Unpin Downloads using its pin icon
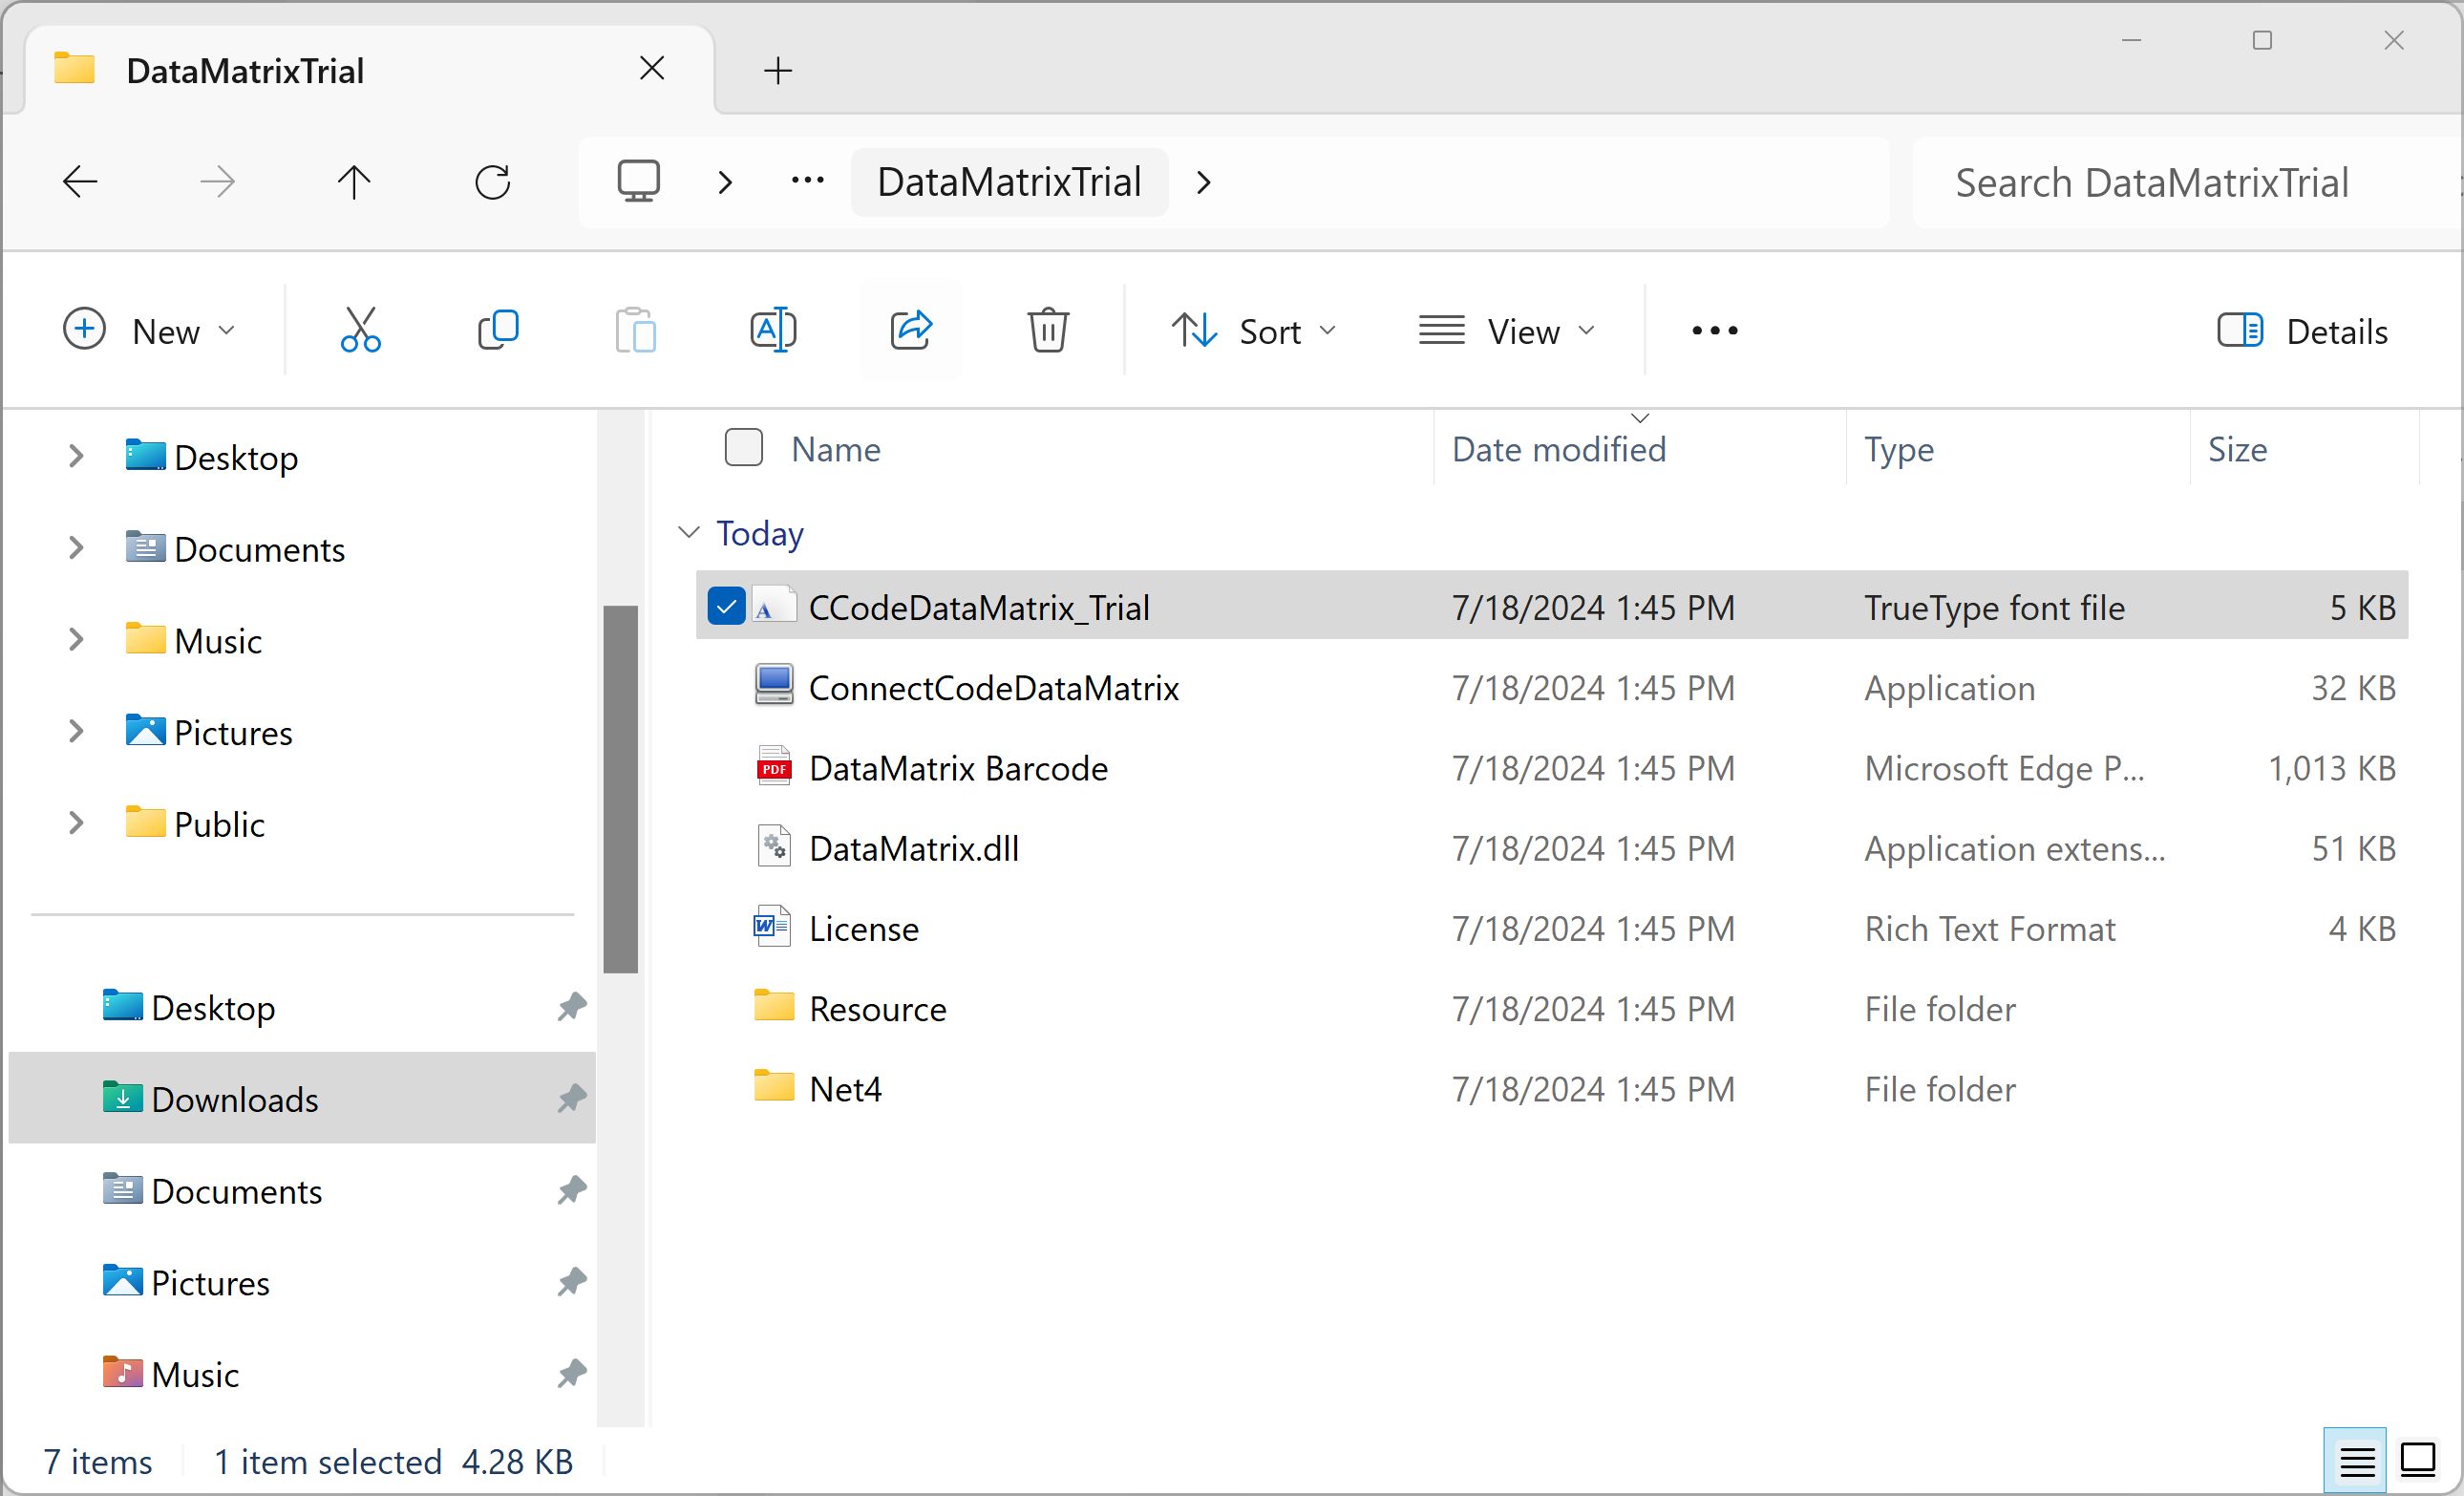Image resolution: width=2464 pixels, height=1496 pixels. point(571,1098)
